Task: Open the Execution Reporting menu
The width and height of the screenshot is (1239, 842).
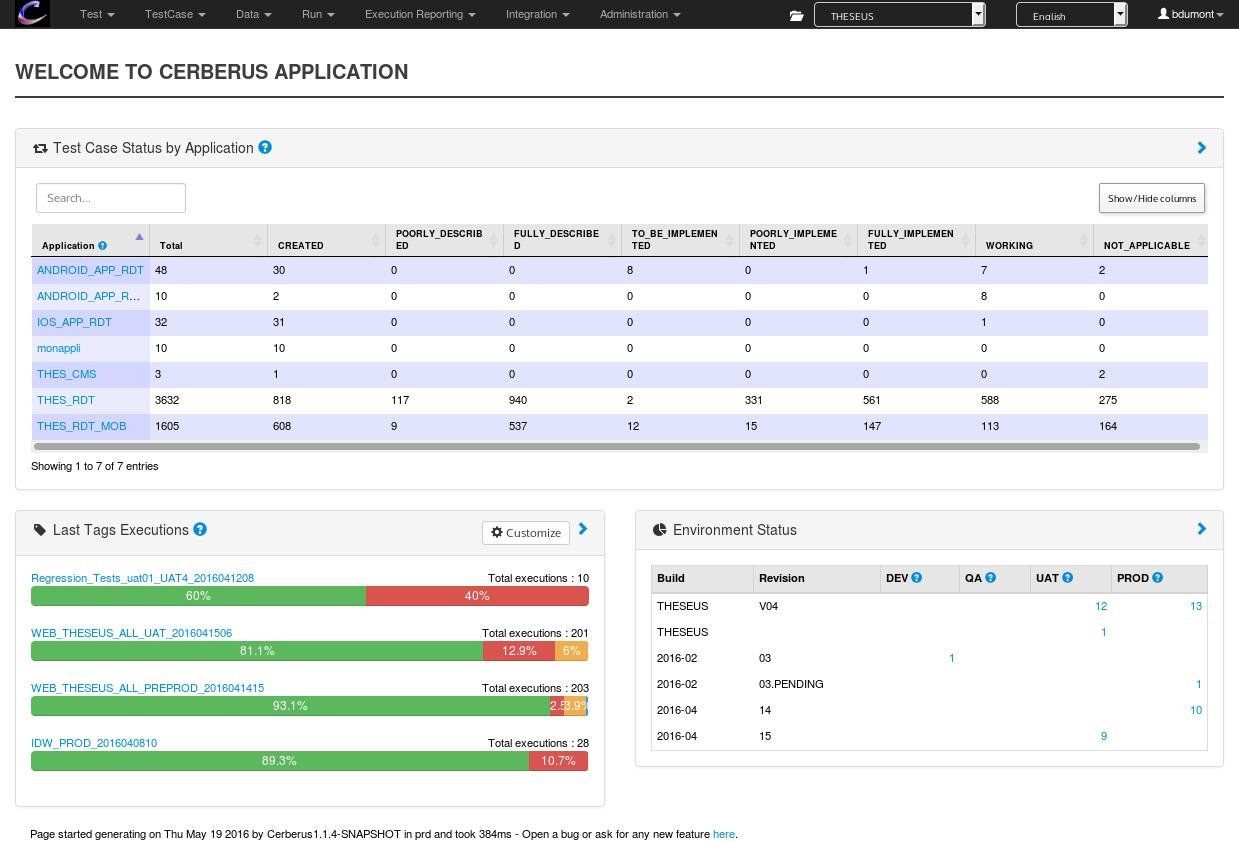Action: tap(419, 15)
